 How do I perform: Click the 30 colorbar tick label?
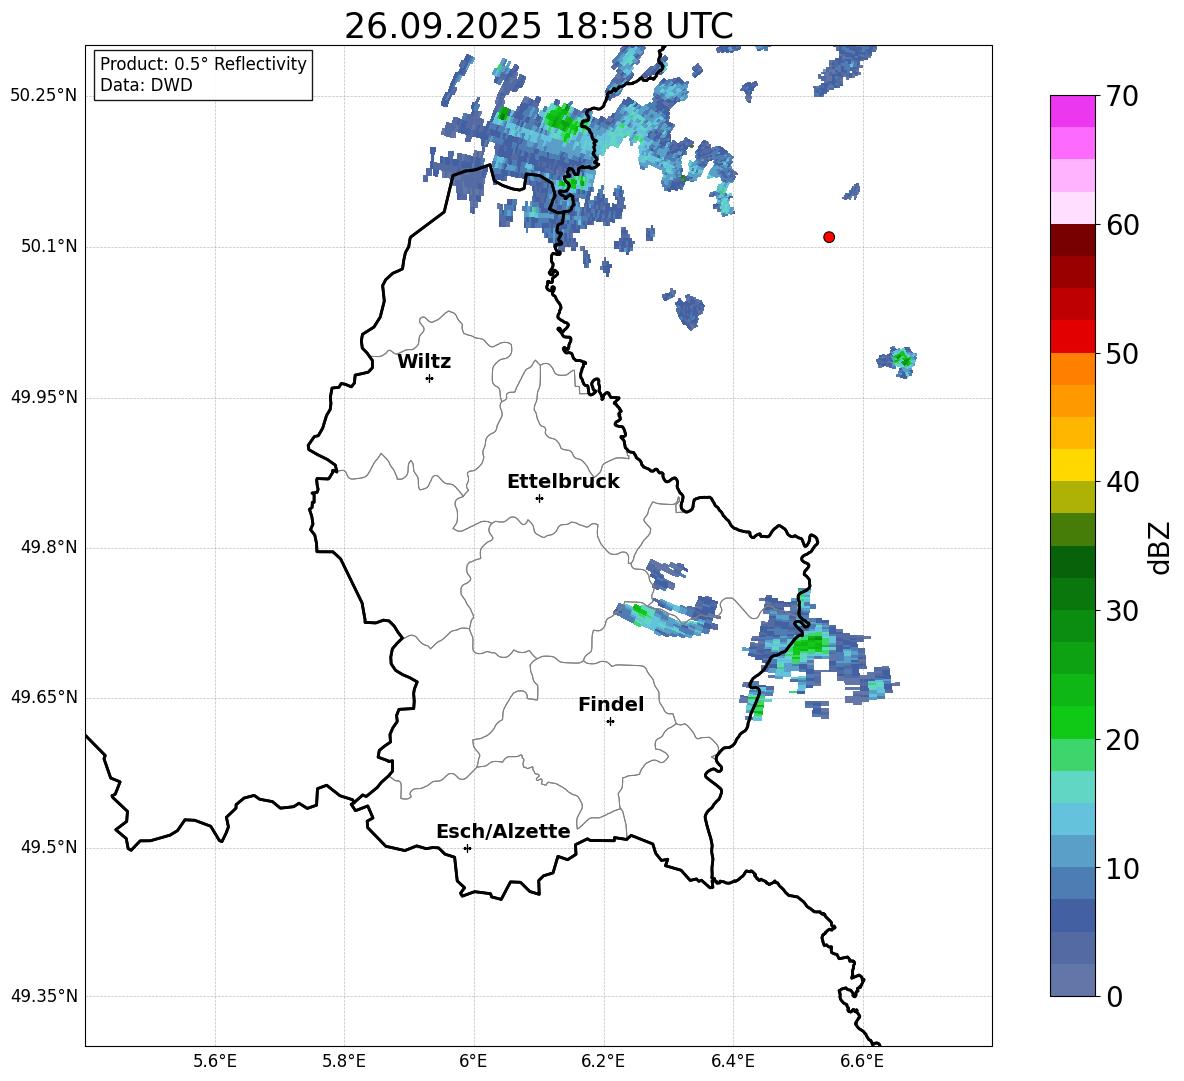click(x=1122, y=611)
